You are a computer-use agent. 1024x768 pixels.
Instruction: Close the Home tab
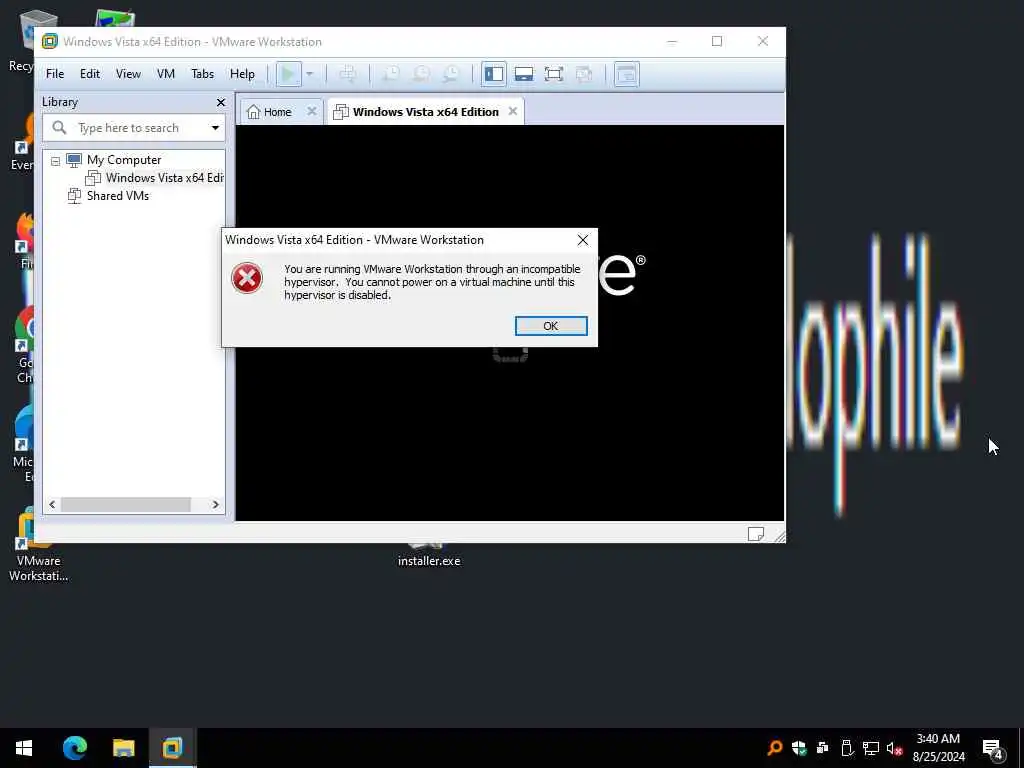click(x=312, y=111)
